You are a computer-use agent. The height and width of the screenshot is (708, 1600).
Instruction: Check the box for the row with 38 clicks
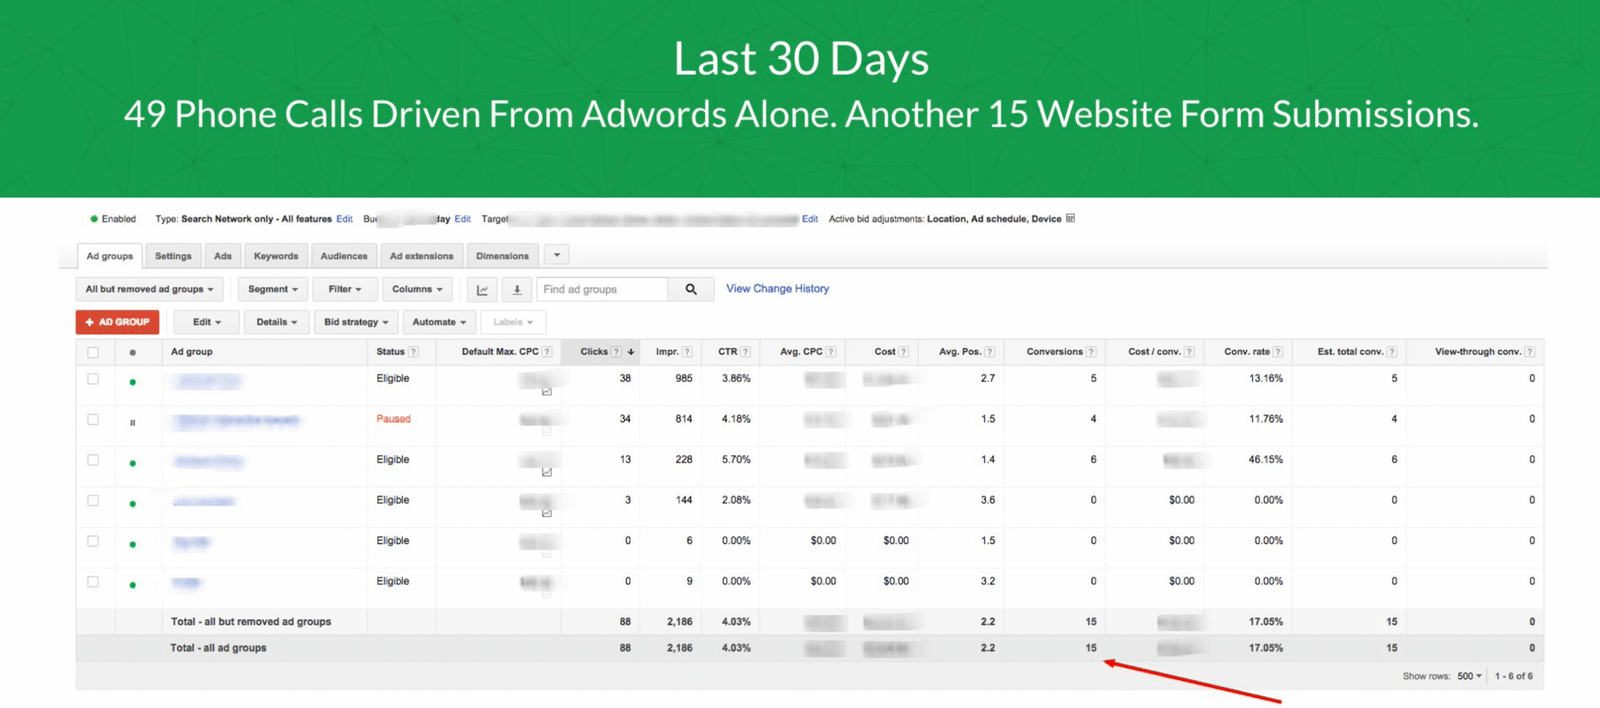tap(93, 379)
